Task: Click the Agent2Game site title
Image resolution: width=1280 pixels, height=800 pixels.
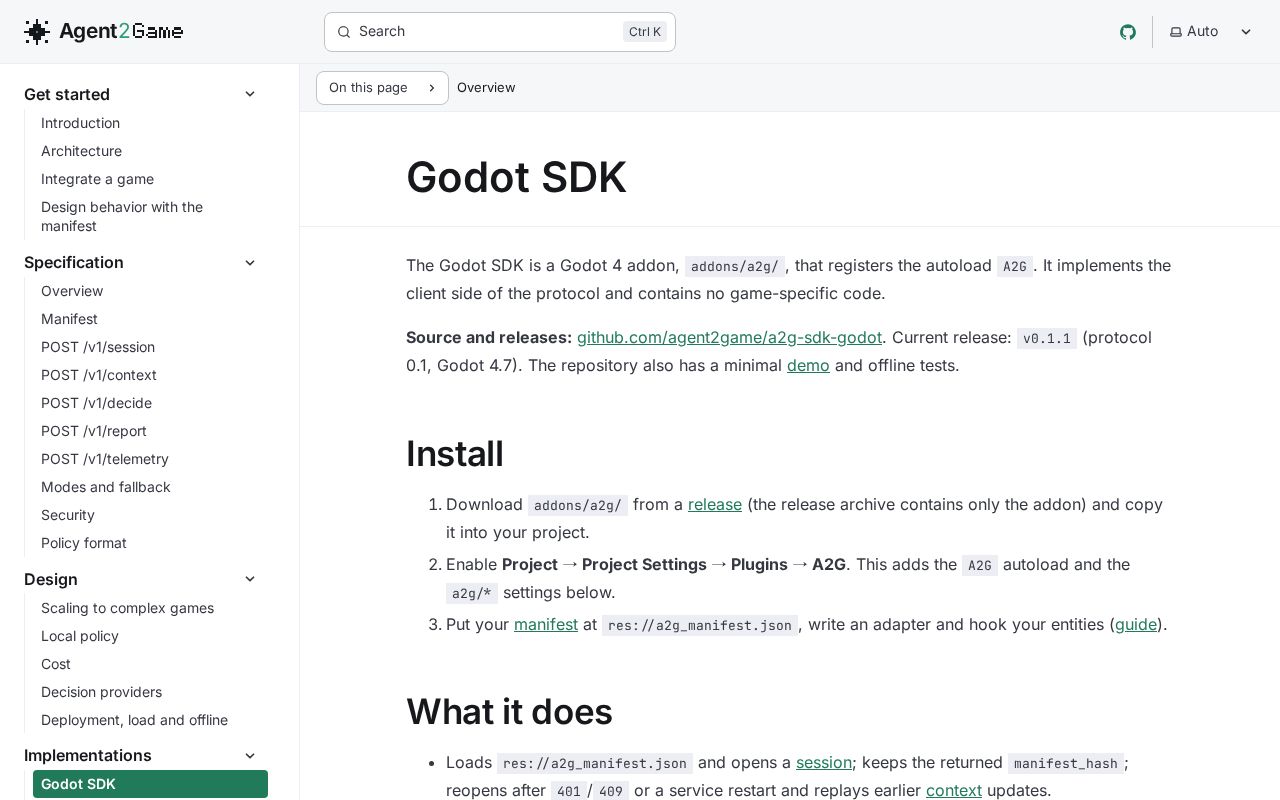Action: (x=121, y=32)
